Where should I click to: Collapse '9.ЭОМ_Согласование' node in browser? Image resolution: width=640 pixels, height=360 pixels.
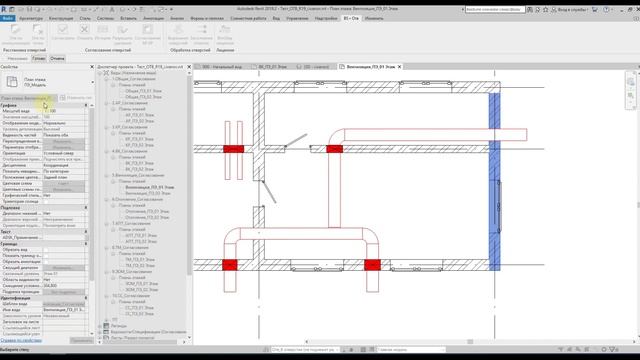tap(107, 271)
